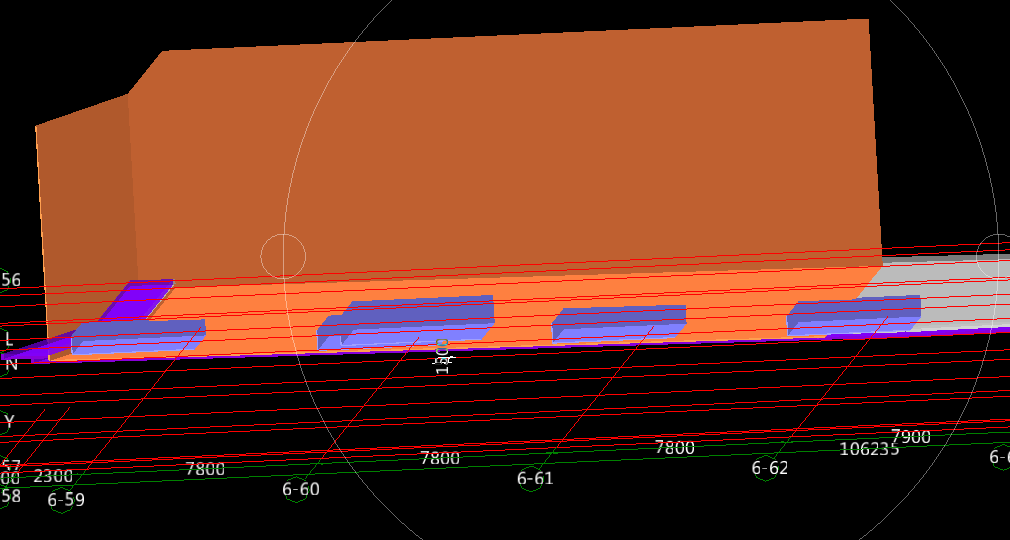Select grid bubble label 6-60
1010x540 pixels.
coord(301,489)
